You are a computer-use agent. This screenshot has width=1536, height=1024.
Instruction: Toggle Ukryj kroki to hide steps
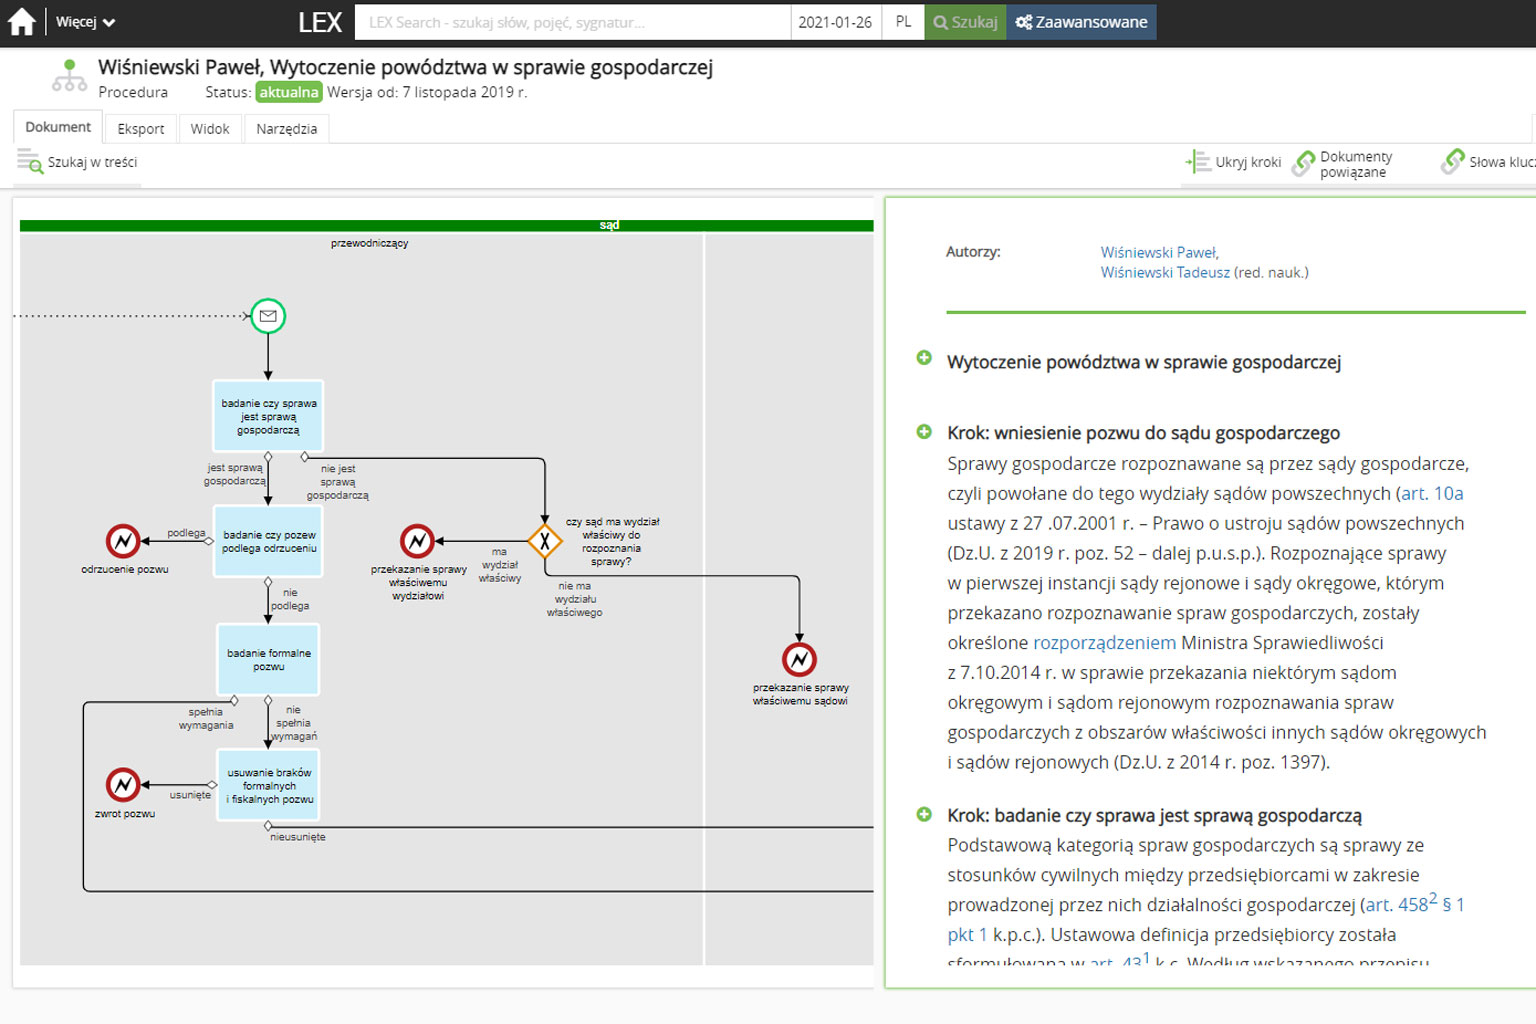coord(1234,162)
